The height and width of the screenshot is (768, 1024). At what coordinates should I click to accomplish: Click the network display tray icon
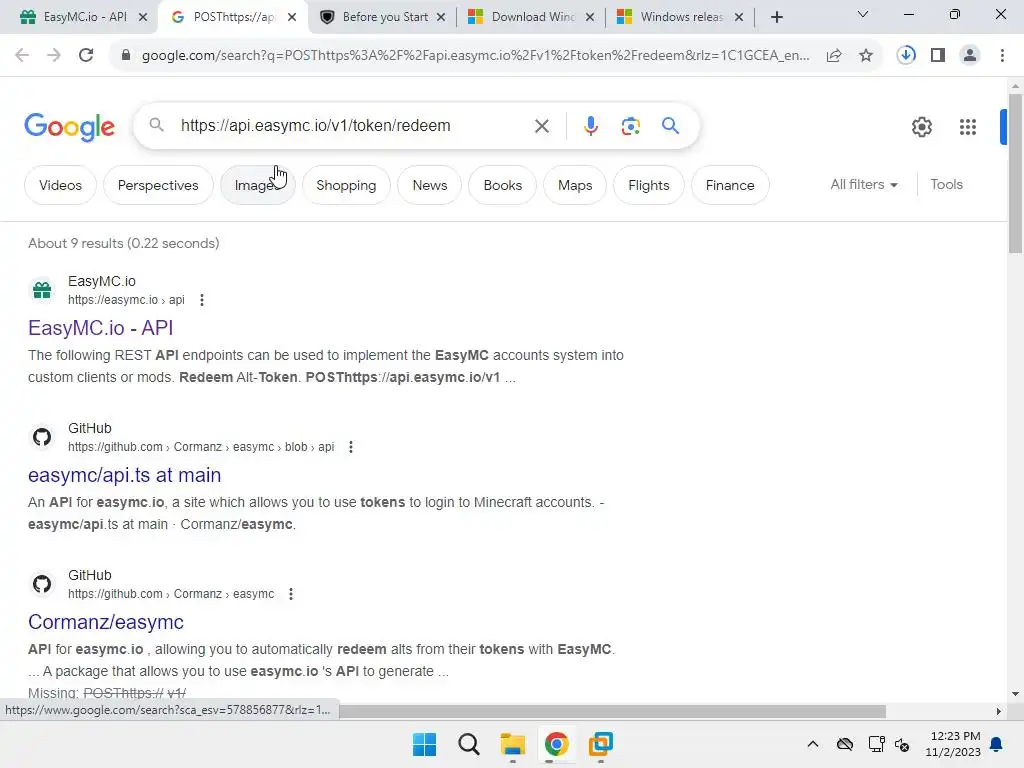pos(876,744)
